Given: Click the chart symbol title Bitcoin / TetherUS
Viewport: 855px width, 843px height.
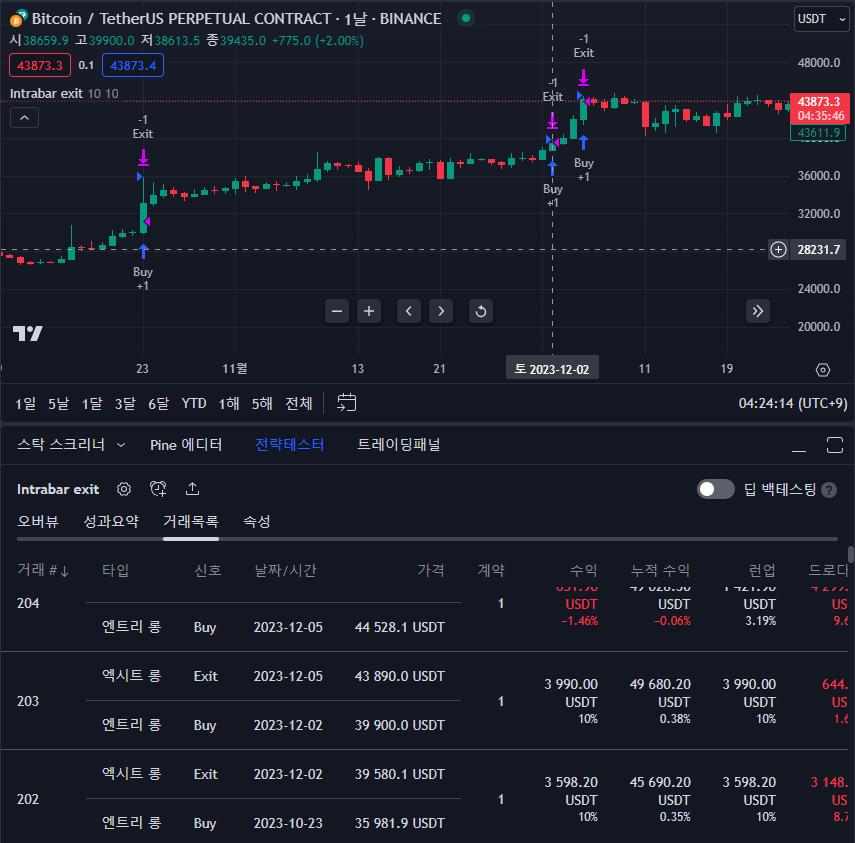Looking at the screenshot, I should point(236,19).
